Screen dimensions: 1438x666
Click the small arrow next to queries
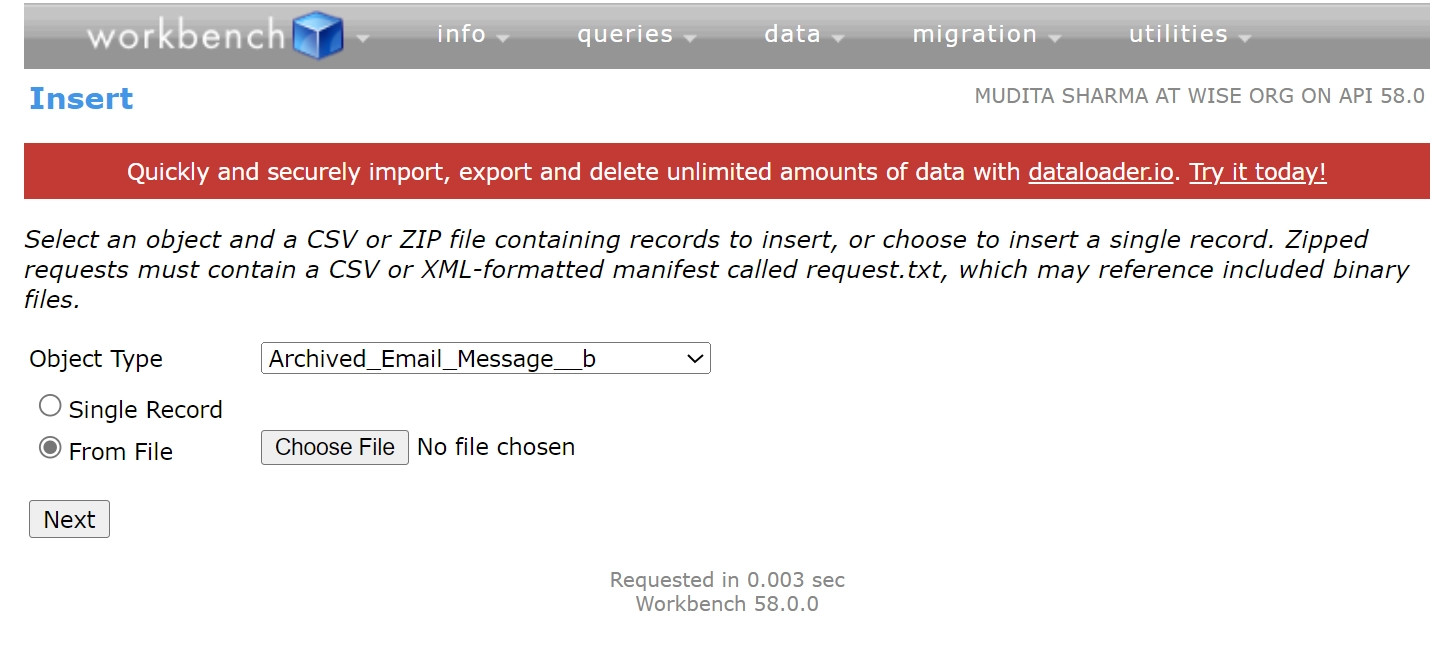[690, 39]
